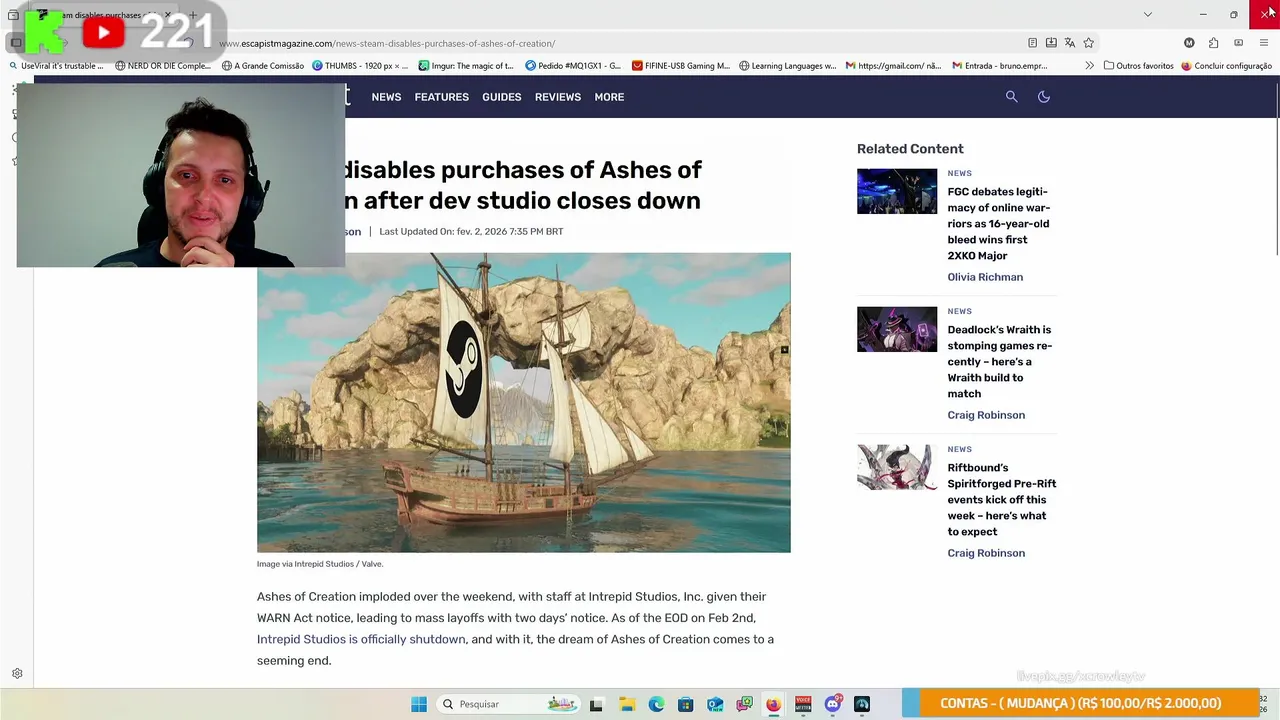The height and width of the screenshot is (720, 1280).
Task: Open FGC debates legitimacy article headline
Action: [x=998, y=223]
